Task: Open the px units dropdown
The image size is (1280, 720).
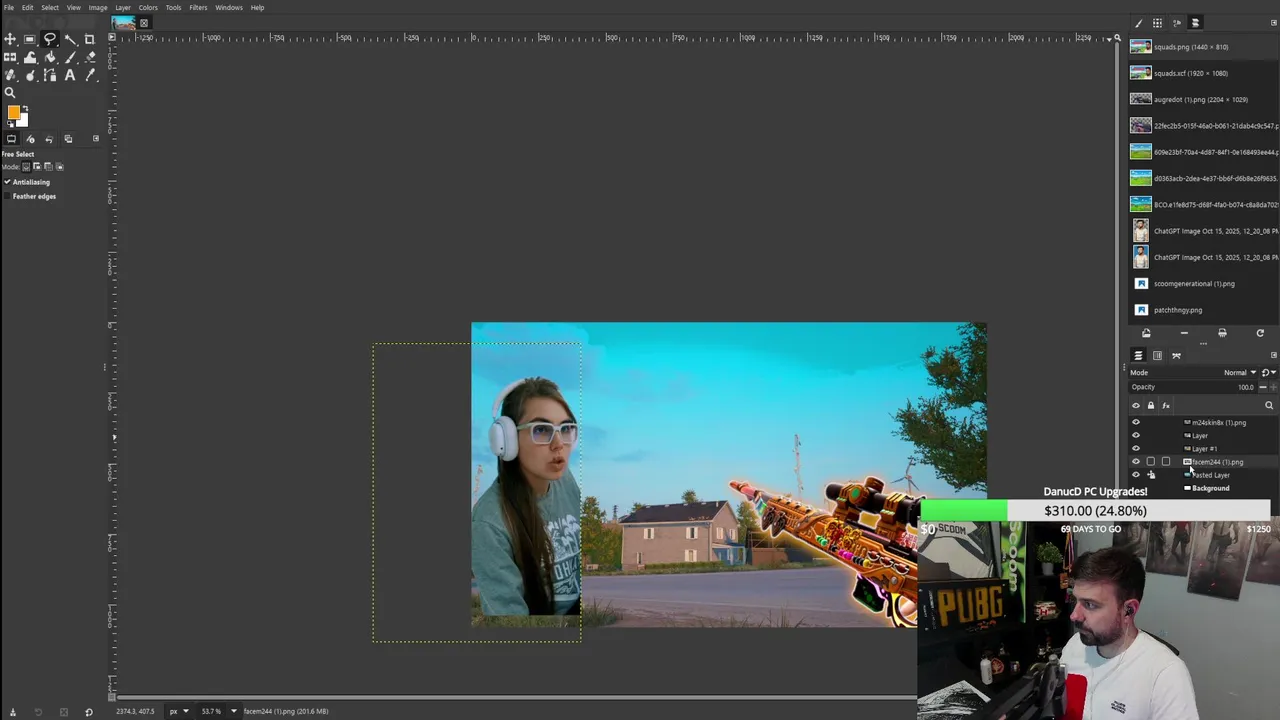Action: (x=179, y=711)
